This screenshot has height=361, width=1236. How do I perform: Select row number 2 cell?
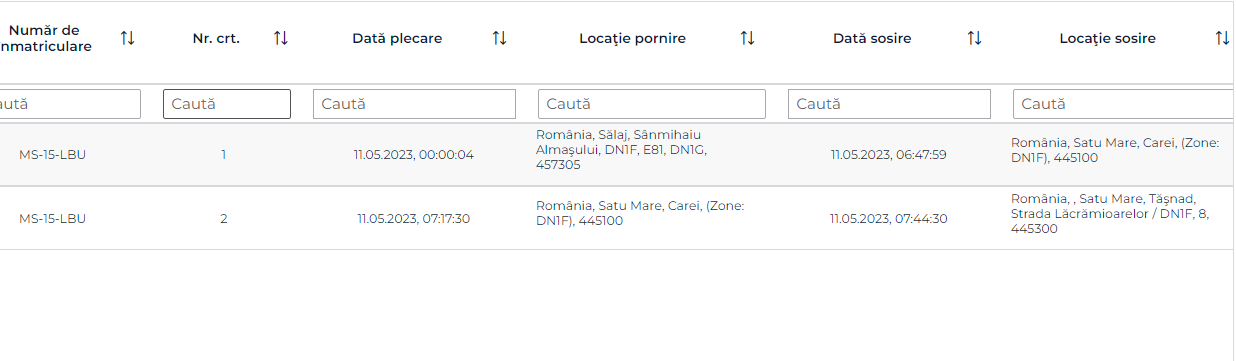pos(224,218)
